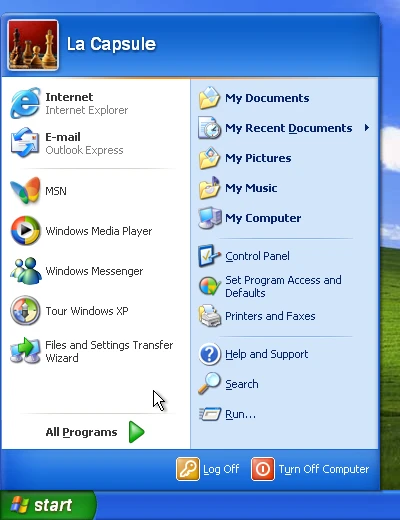Click the Log Off text button
Image resolution: width=400 pixels, height=520 pixels.
[221, 469]
